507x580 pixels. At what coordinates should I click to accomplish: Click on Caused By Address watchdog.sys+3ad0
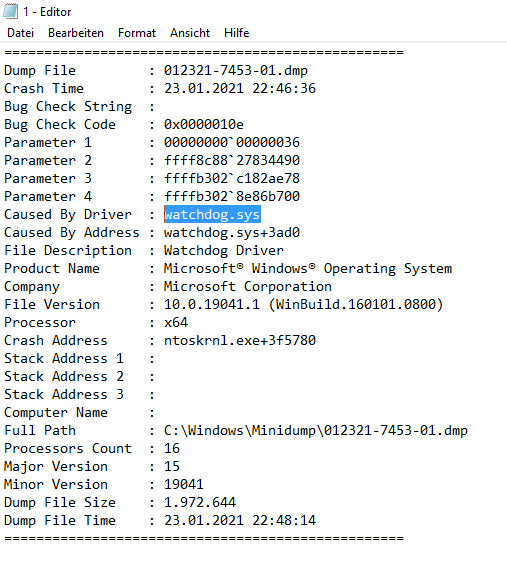click(231, 232)
